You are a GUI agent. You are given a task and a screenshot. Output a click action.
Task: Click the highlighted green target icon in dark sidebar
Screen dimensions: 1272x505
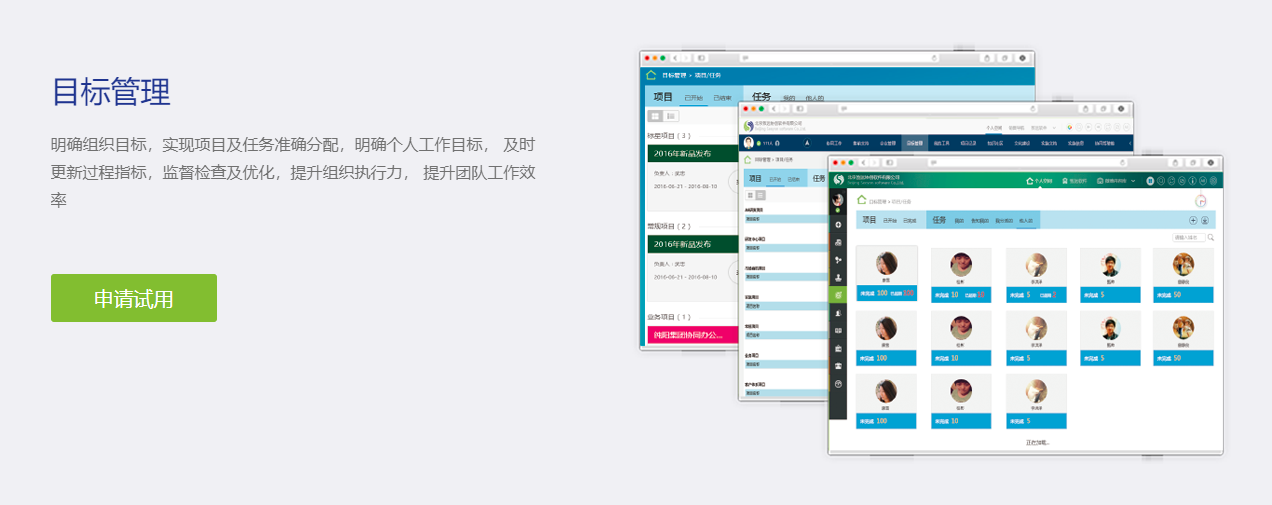(x=838, y=295)
